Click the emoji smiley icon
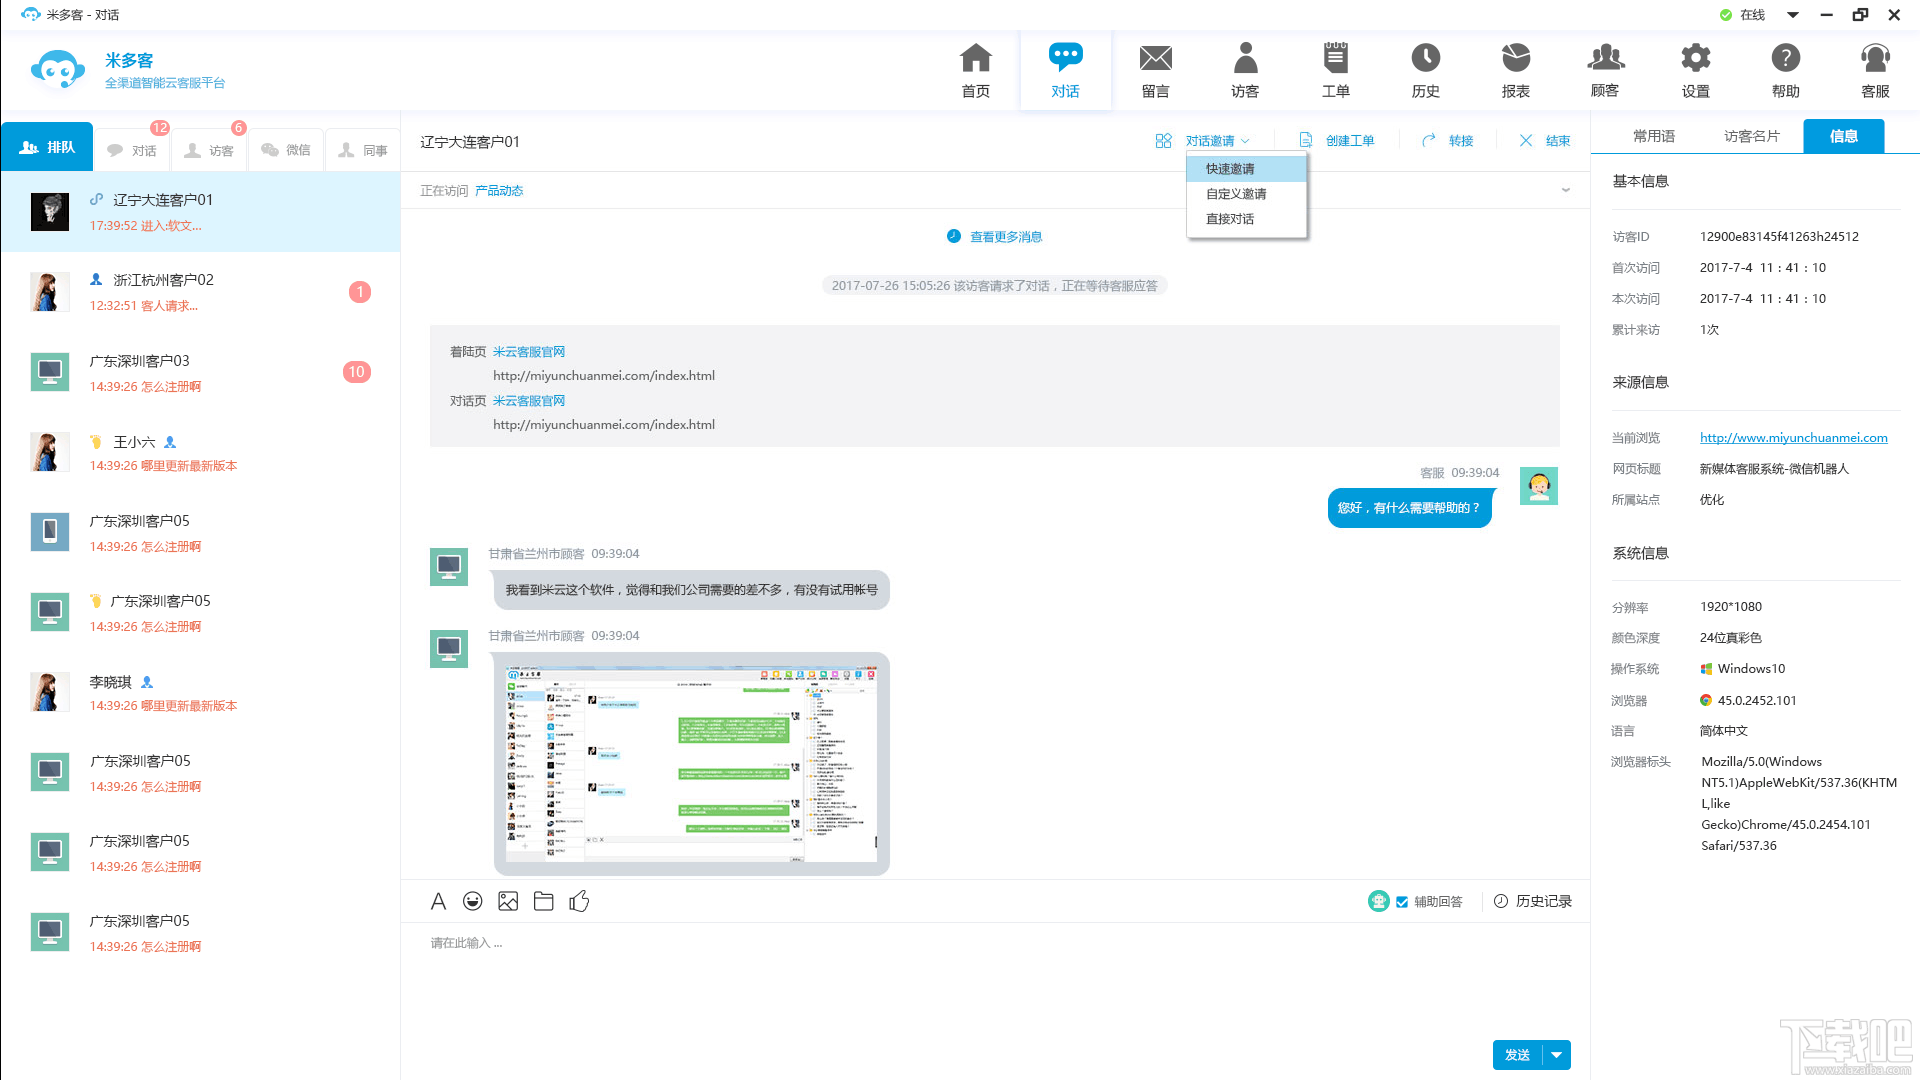 pyautogui.click(x=473, y=901)
